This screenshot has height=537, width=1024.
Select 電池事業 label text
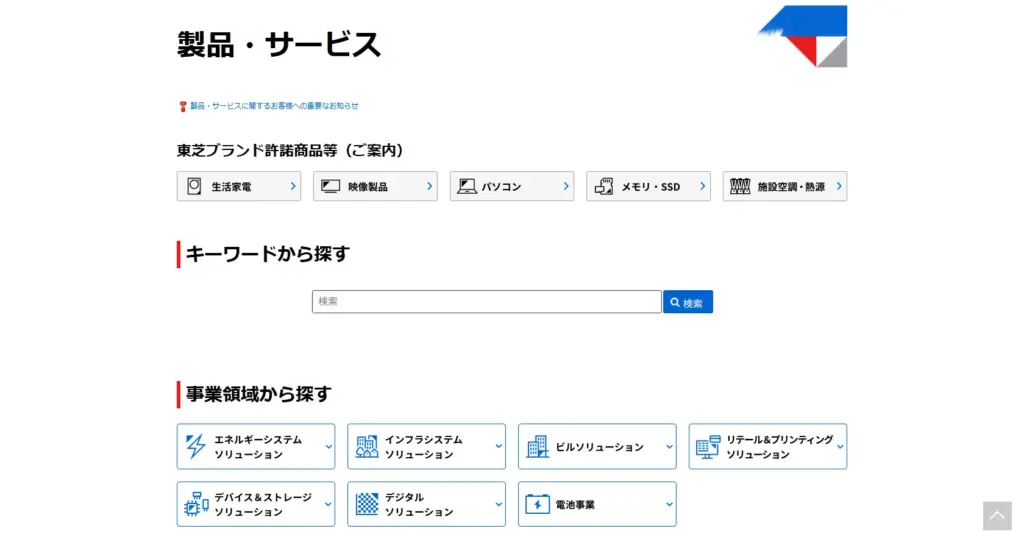(575, 504)
